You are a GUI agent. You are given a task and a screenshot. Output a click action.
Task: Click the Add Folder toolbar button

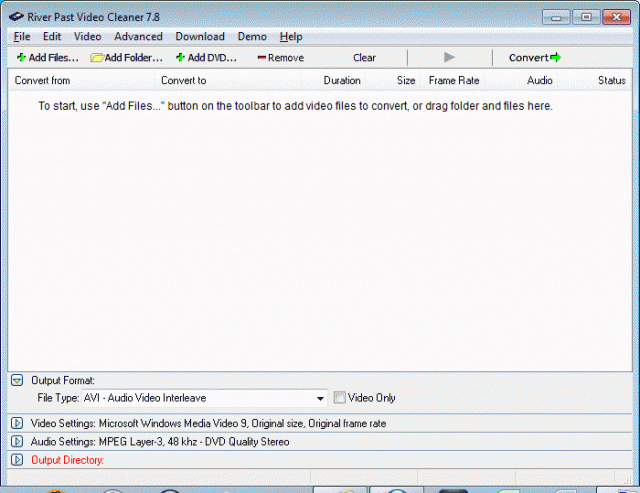[127, 58]
